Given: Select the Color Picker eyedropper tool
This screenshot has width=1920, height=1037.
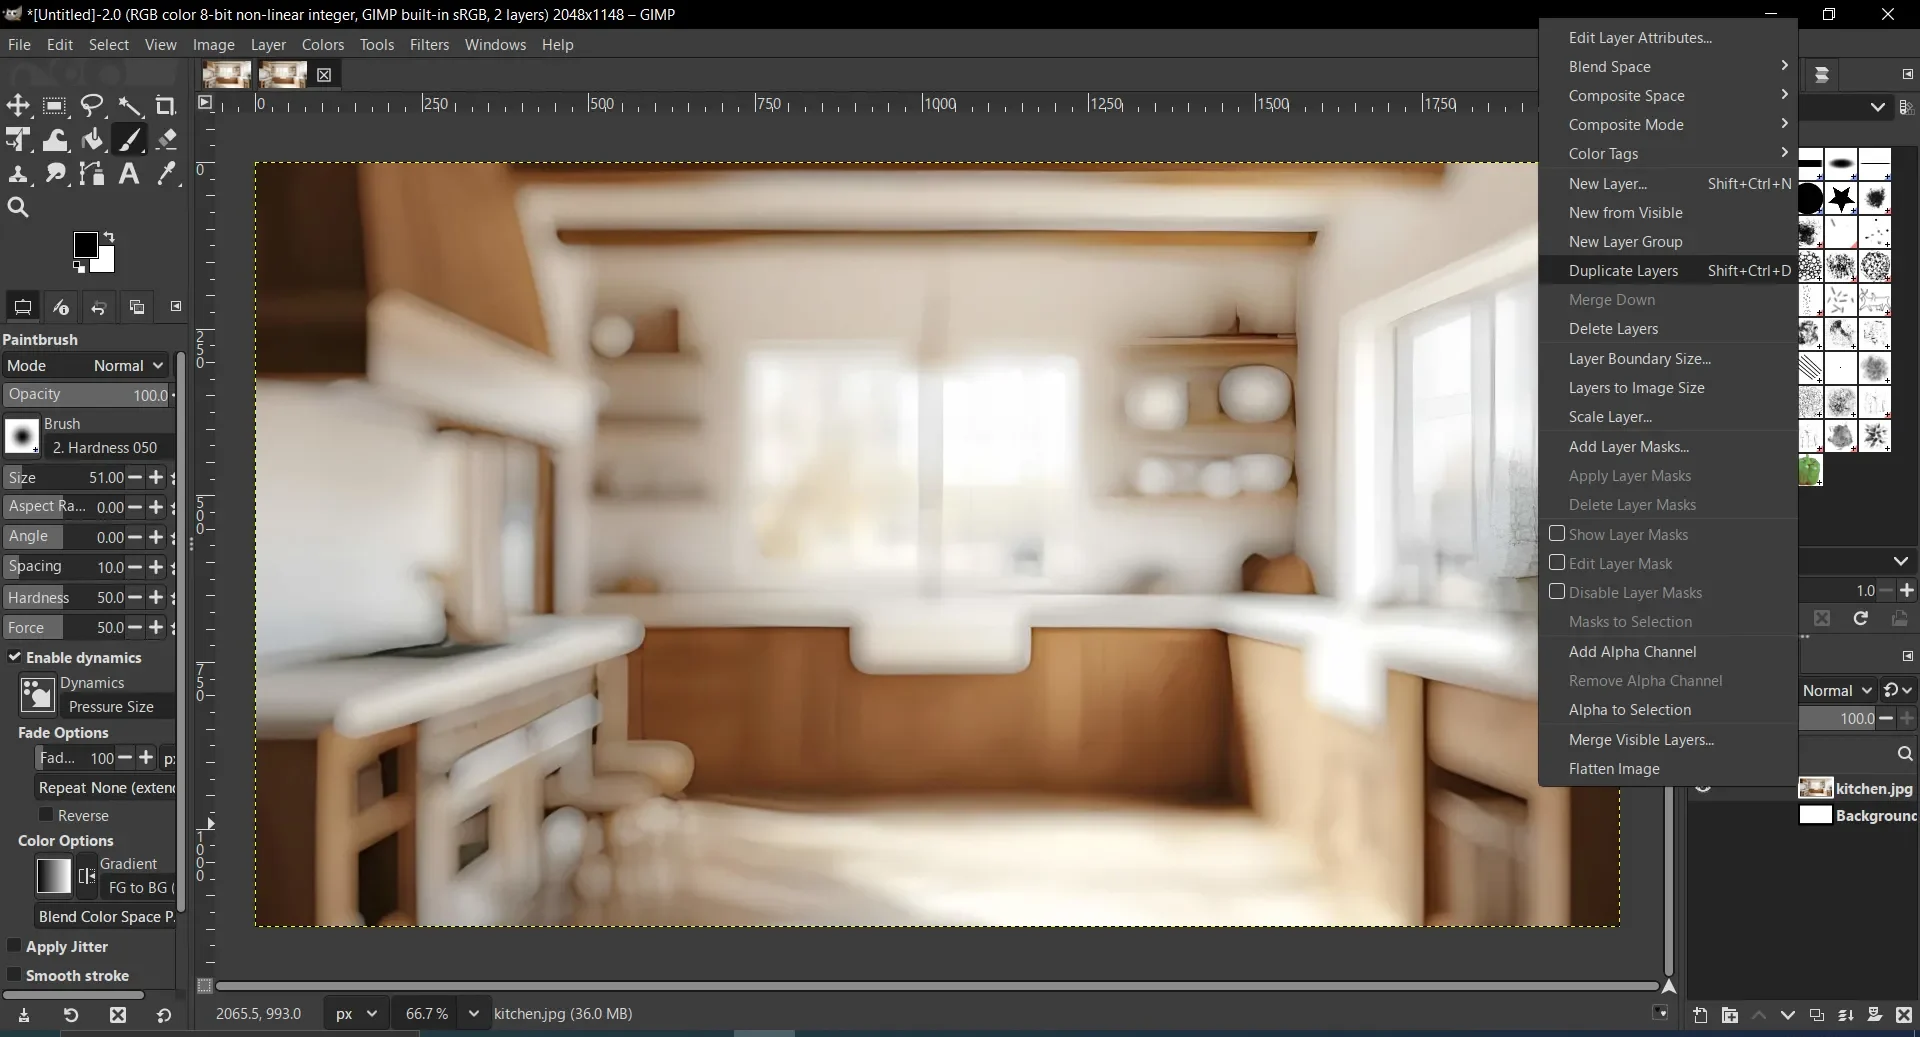Looking at the screenshot, I should (166, 174).
